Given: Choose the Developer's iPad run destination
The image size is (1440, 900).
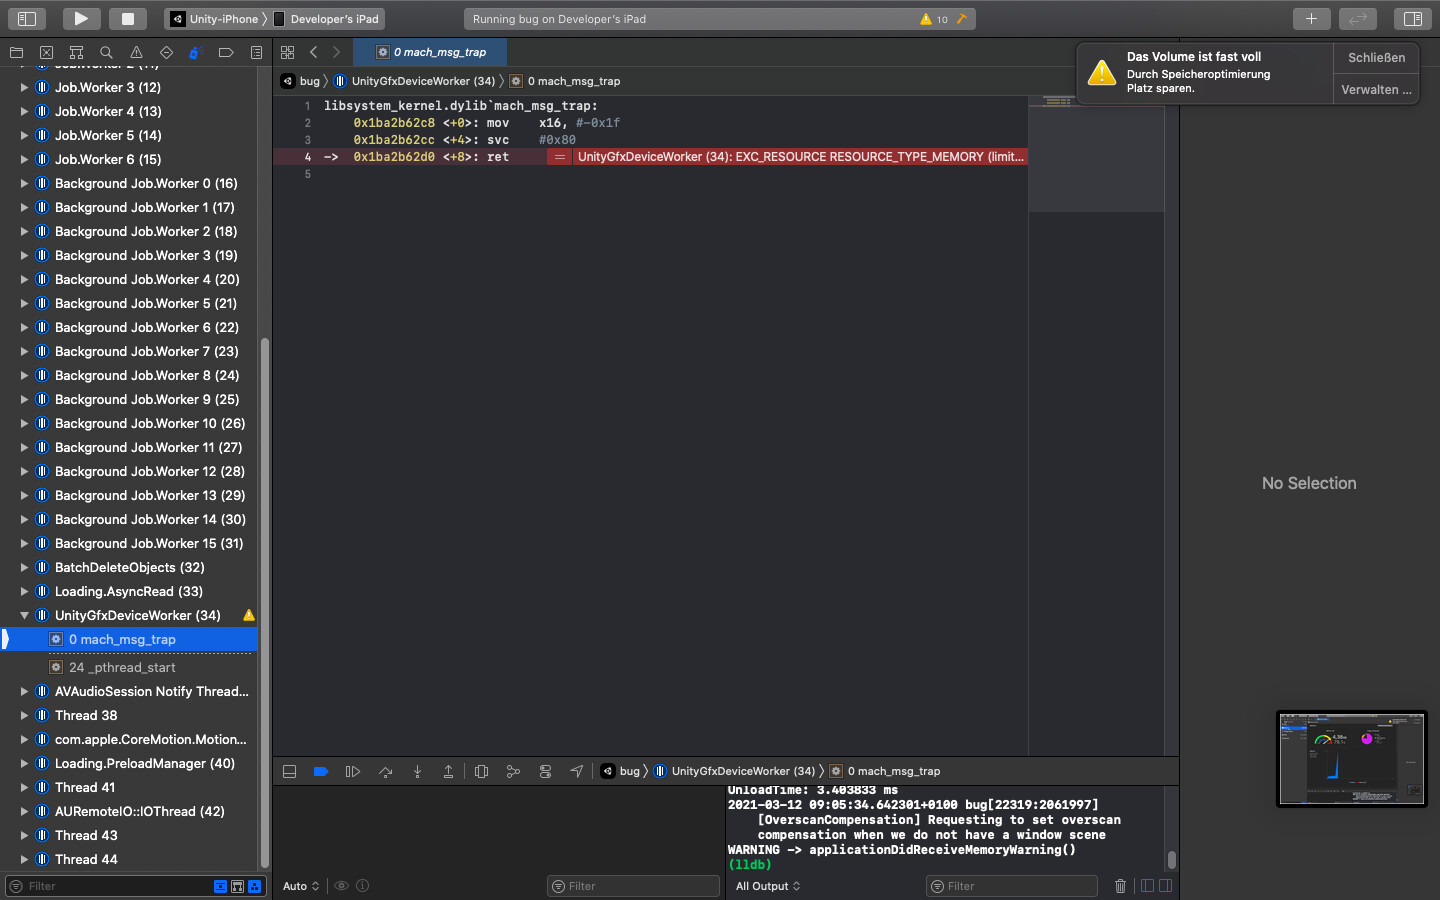Looking at the screenshot, I should [326, 19].
